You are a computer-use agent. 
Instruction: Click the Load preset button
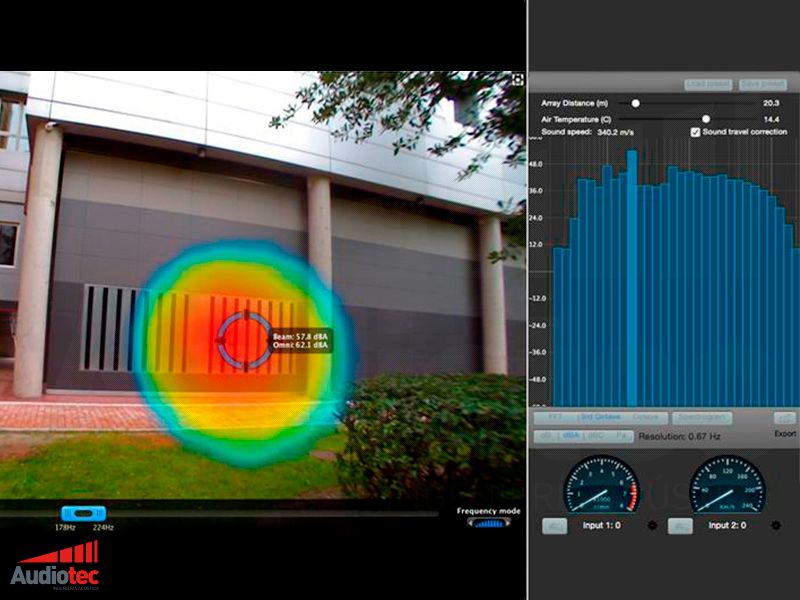(708, 85)
